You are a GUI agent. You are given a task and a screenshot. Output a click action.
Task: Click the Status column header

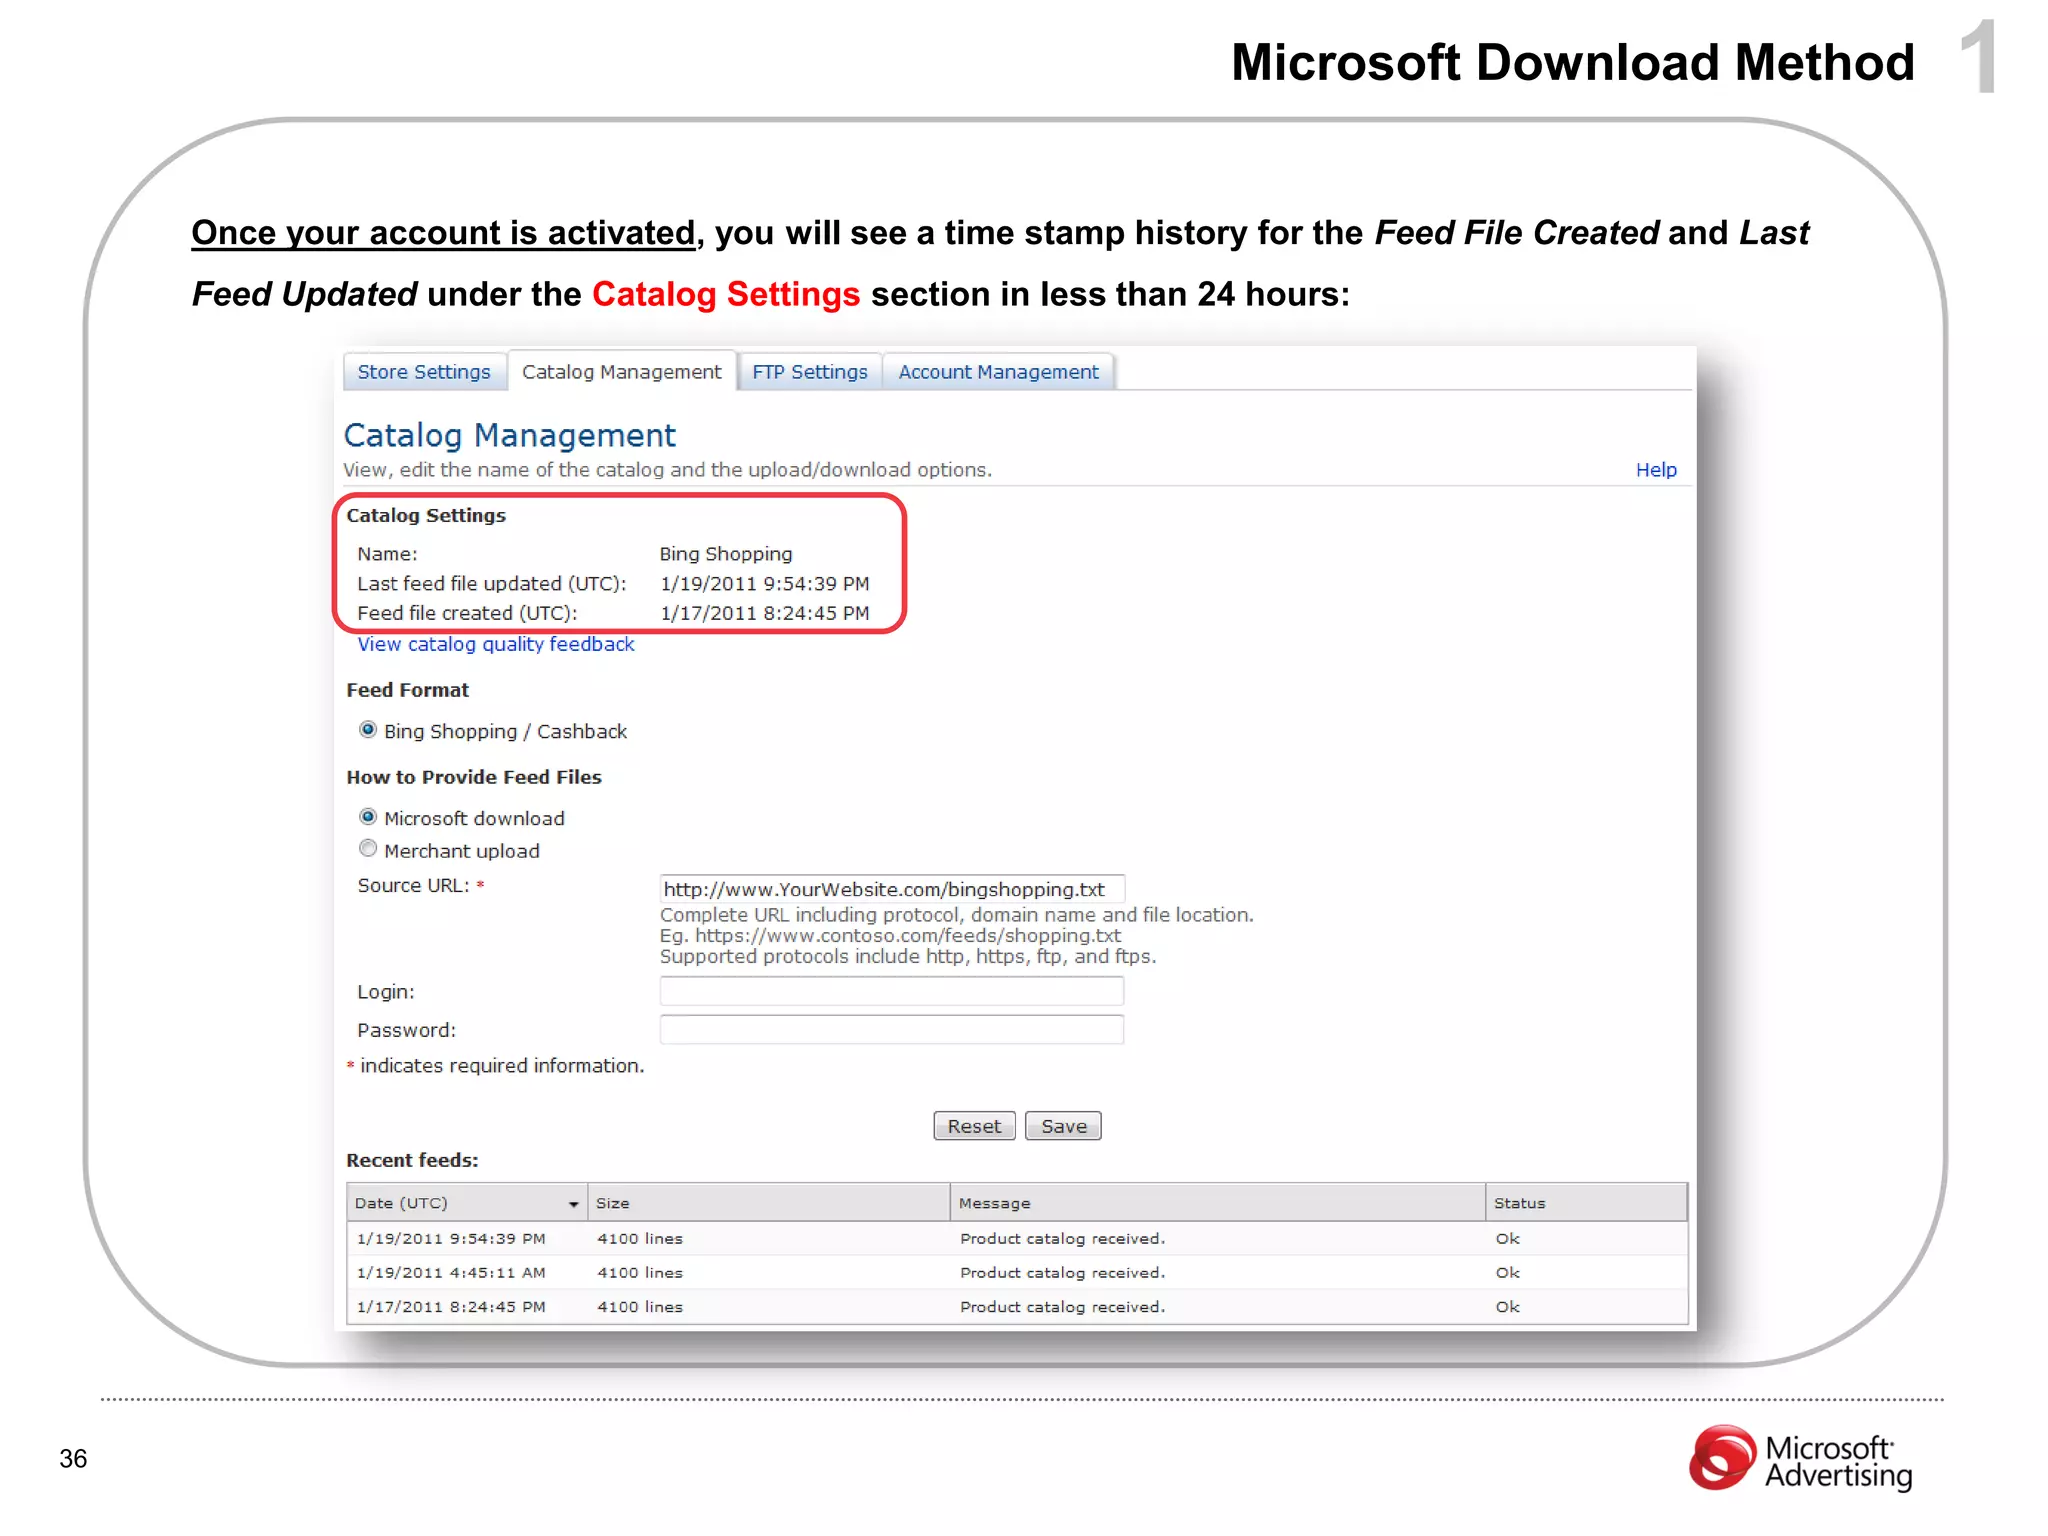tap(1586, 1203)
